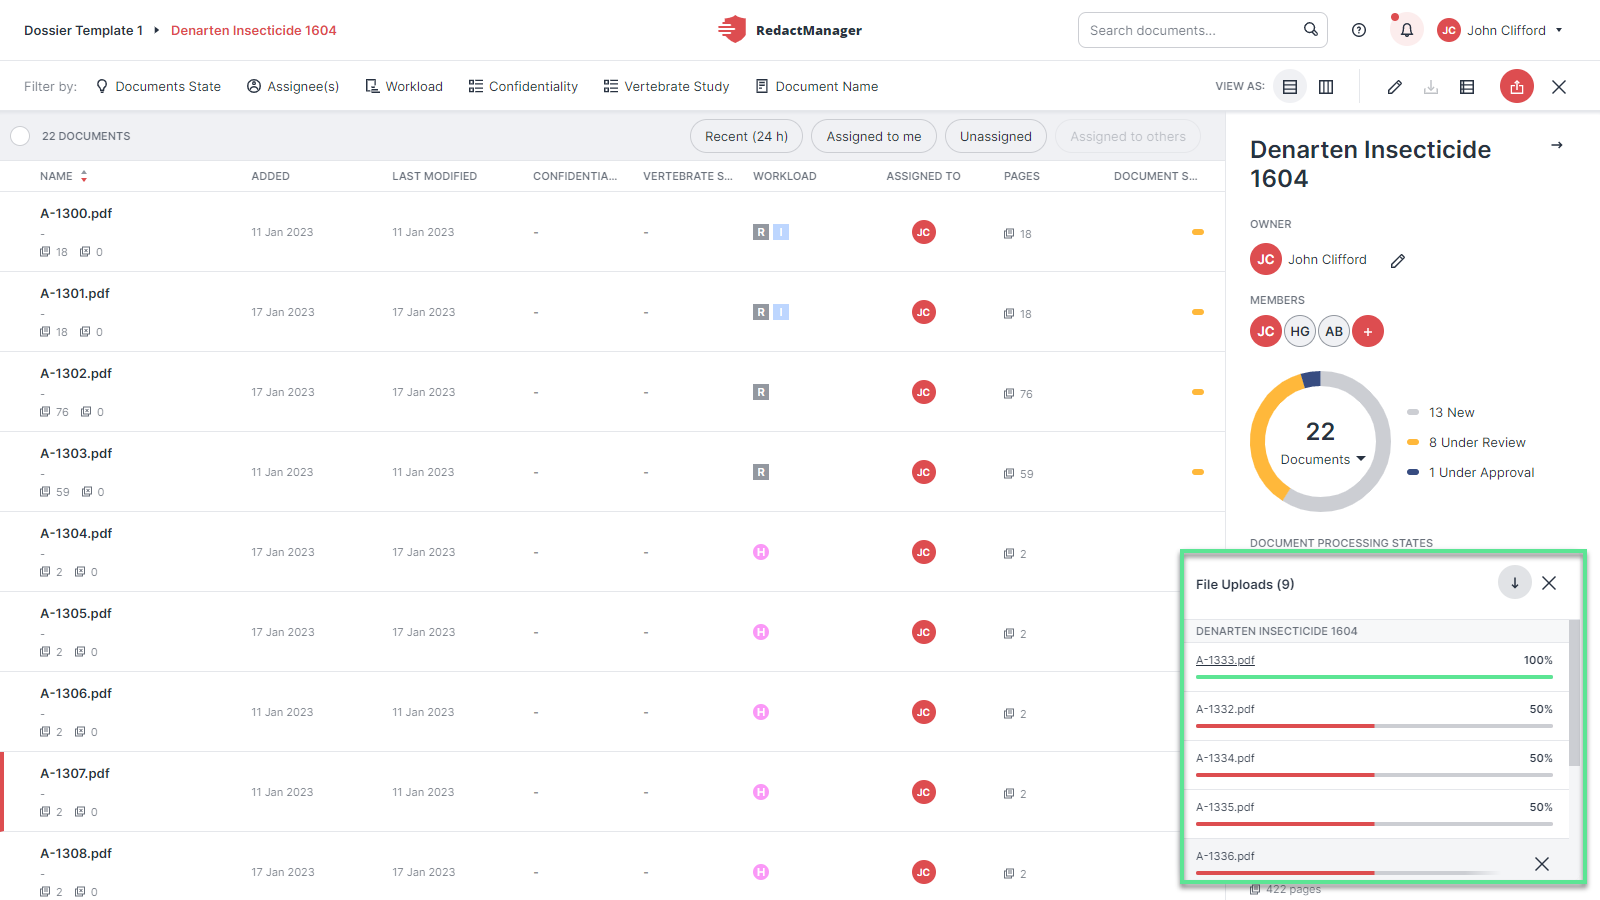Viewport: 1600px width, 900px height.
Task: Click the R workload badge for A-1302.pdf
Action: [x=761, y=392]
